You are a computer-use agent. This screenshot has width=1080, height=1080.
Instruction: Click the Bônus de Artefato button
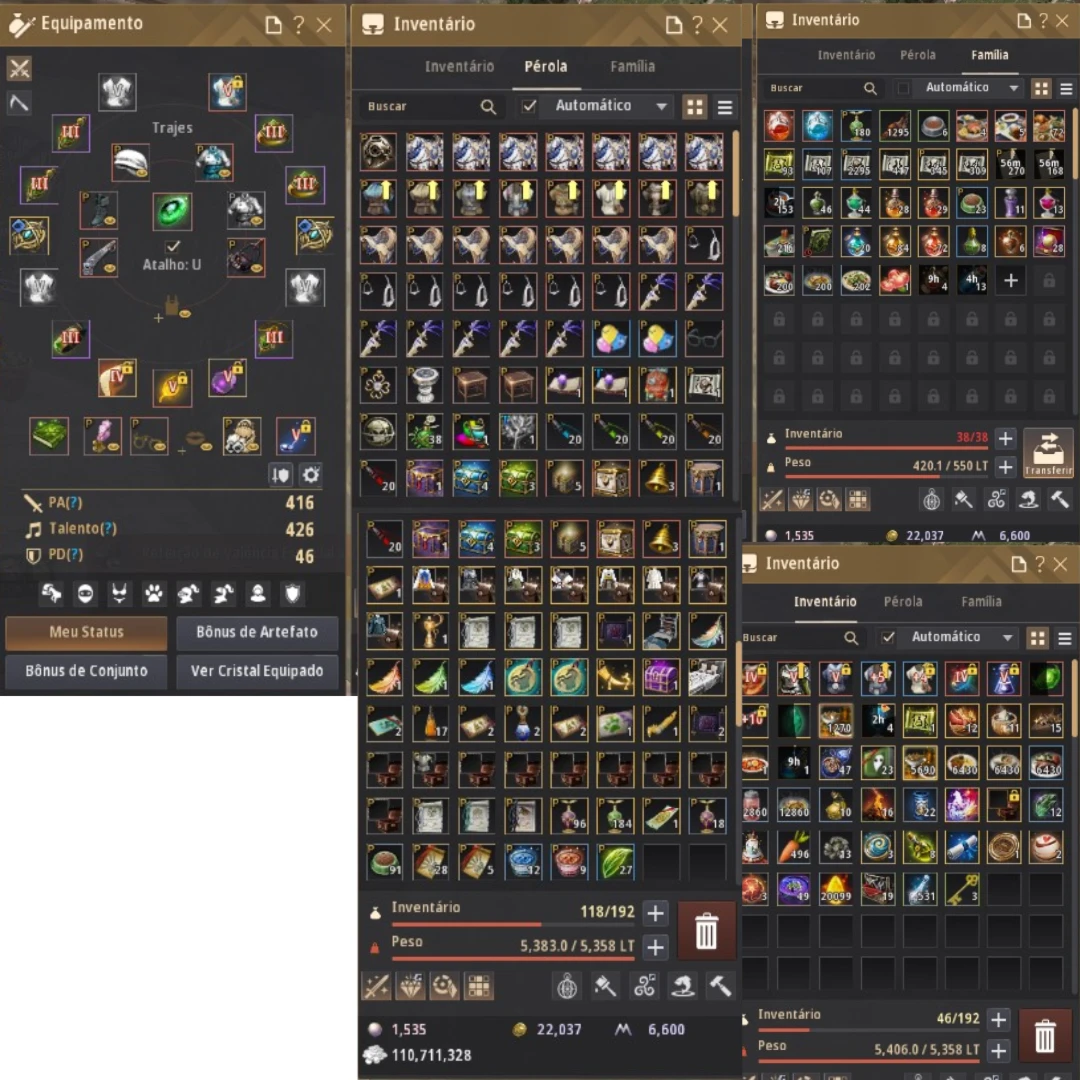(x=257, y=632)
